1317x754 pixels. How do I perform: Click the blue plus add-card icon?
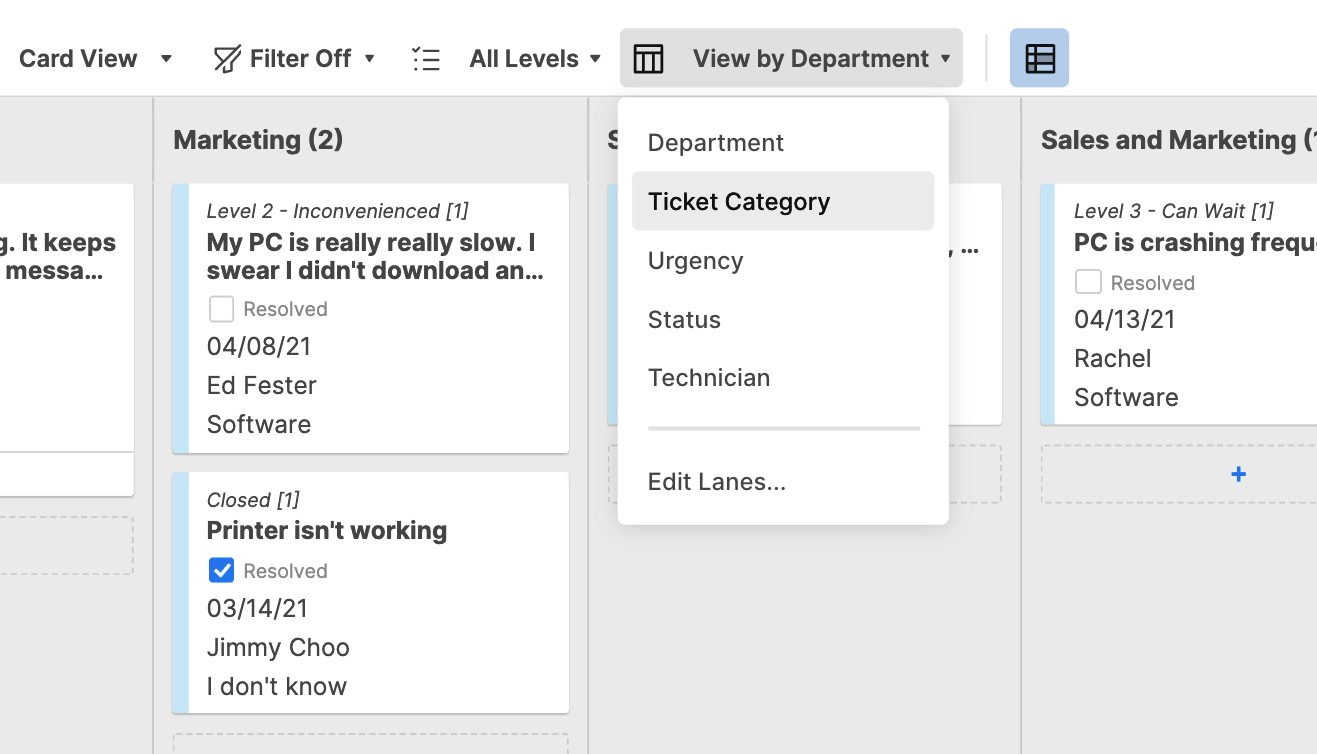pyautogui.click(x=1238, y=474)
